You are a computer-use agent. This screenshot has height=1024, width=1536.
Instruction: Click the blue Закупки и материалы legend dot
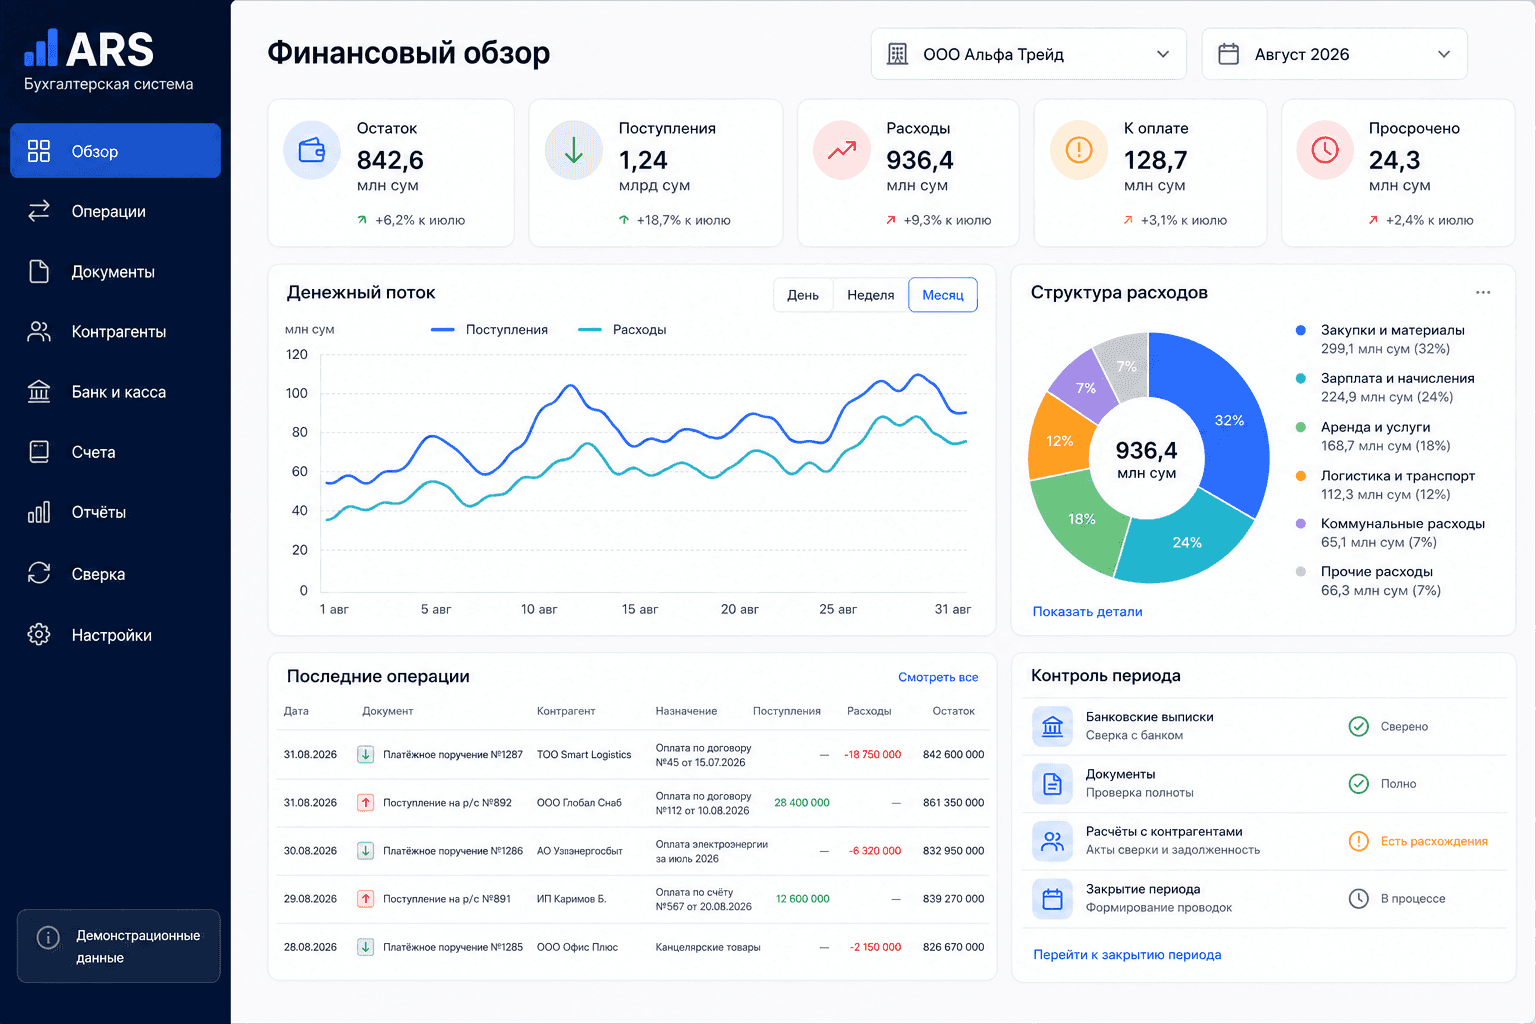tap(1300, 330)
